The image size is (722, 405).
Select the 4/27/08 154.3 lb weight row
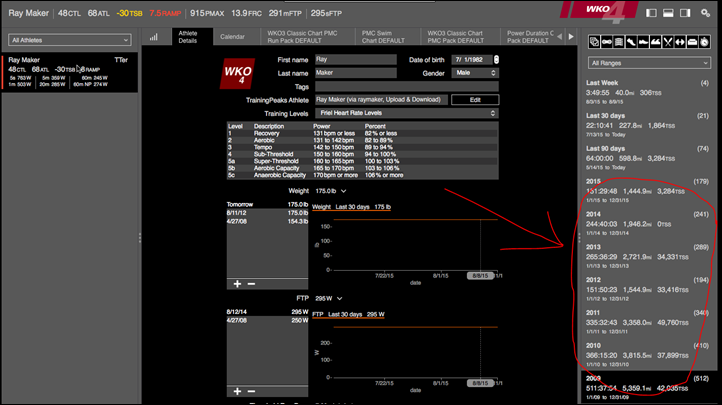(267, 221)
